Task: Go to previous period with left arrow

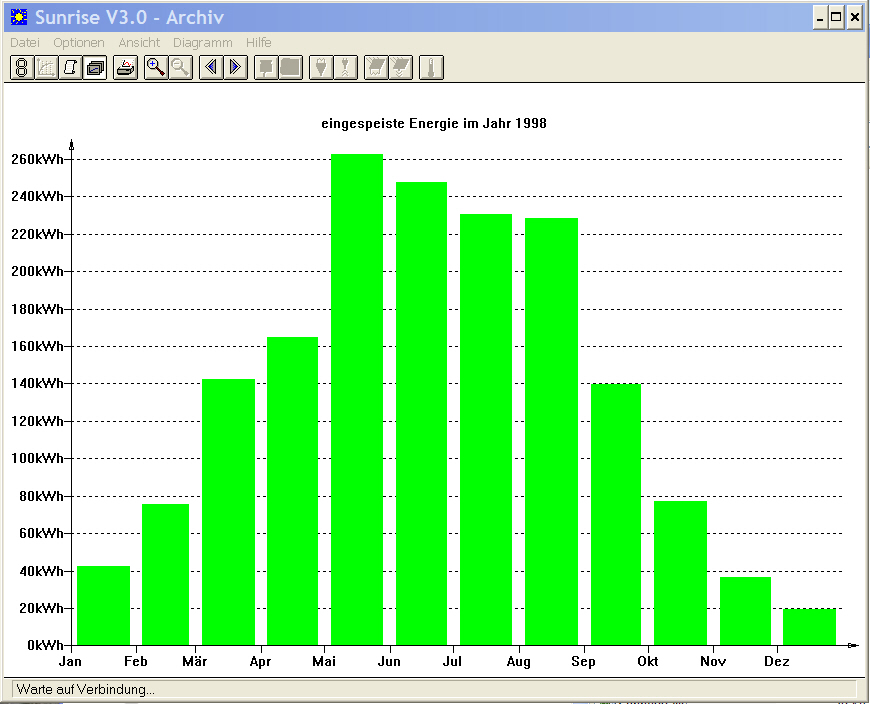Action: (211, 68)
